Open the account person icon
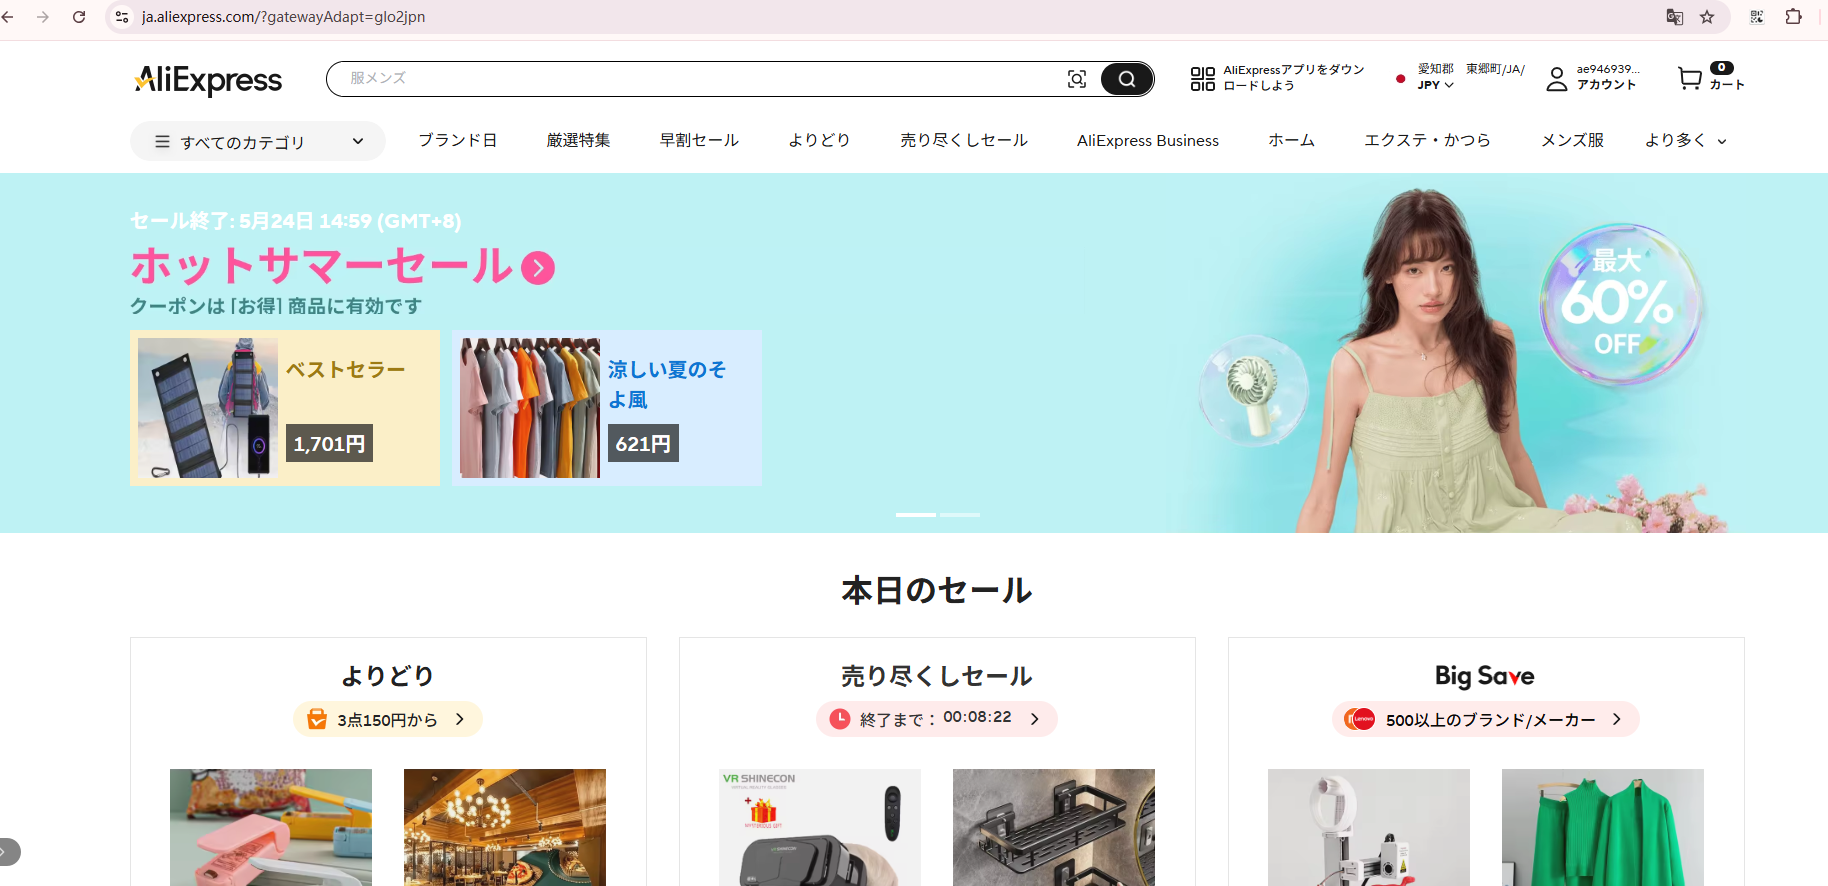Screen dimensions: 1828x886 pos(1556,79)
